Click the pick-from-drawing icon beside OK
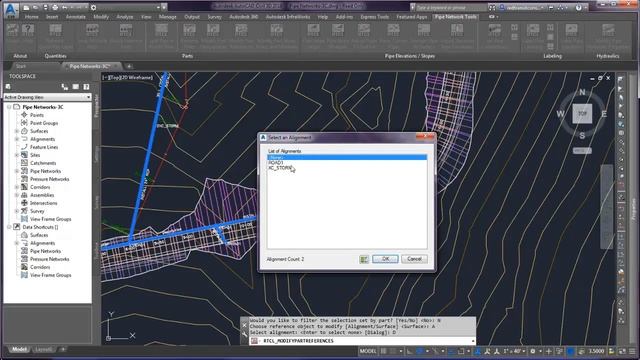 pyautogui.click(x=364, y=259)
